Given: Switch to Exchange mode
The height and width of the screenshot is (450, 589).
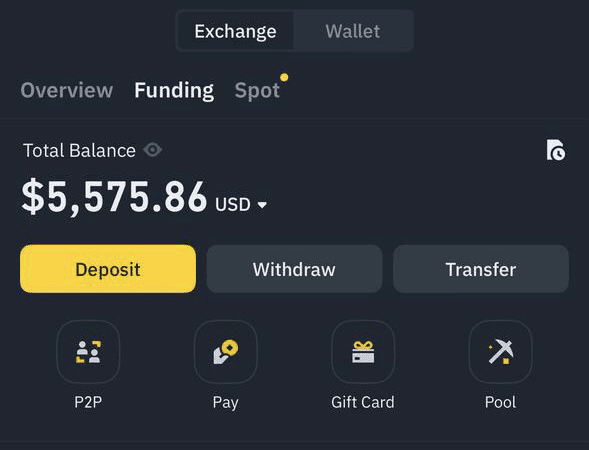Looking at the screenshot, I should (236, 31).
